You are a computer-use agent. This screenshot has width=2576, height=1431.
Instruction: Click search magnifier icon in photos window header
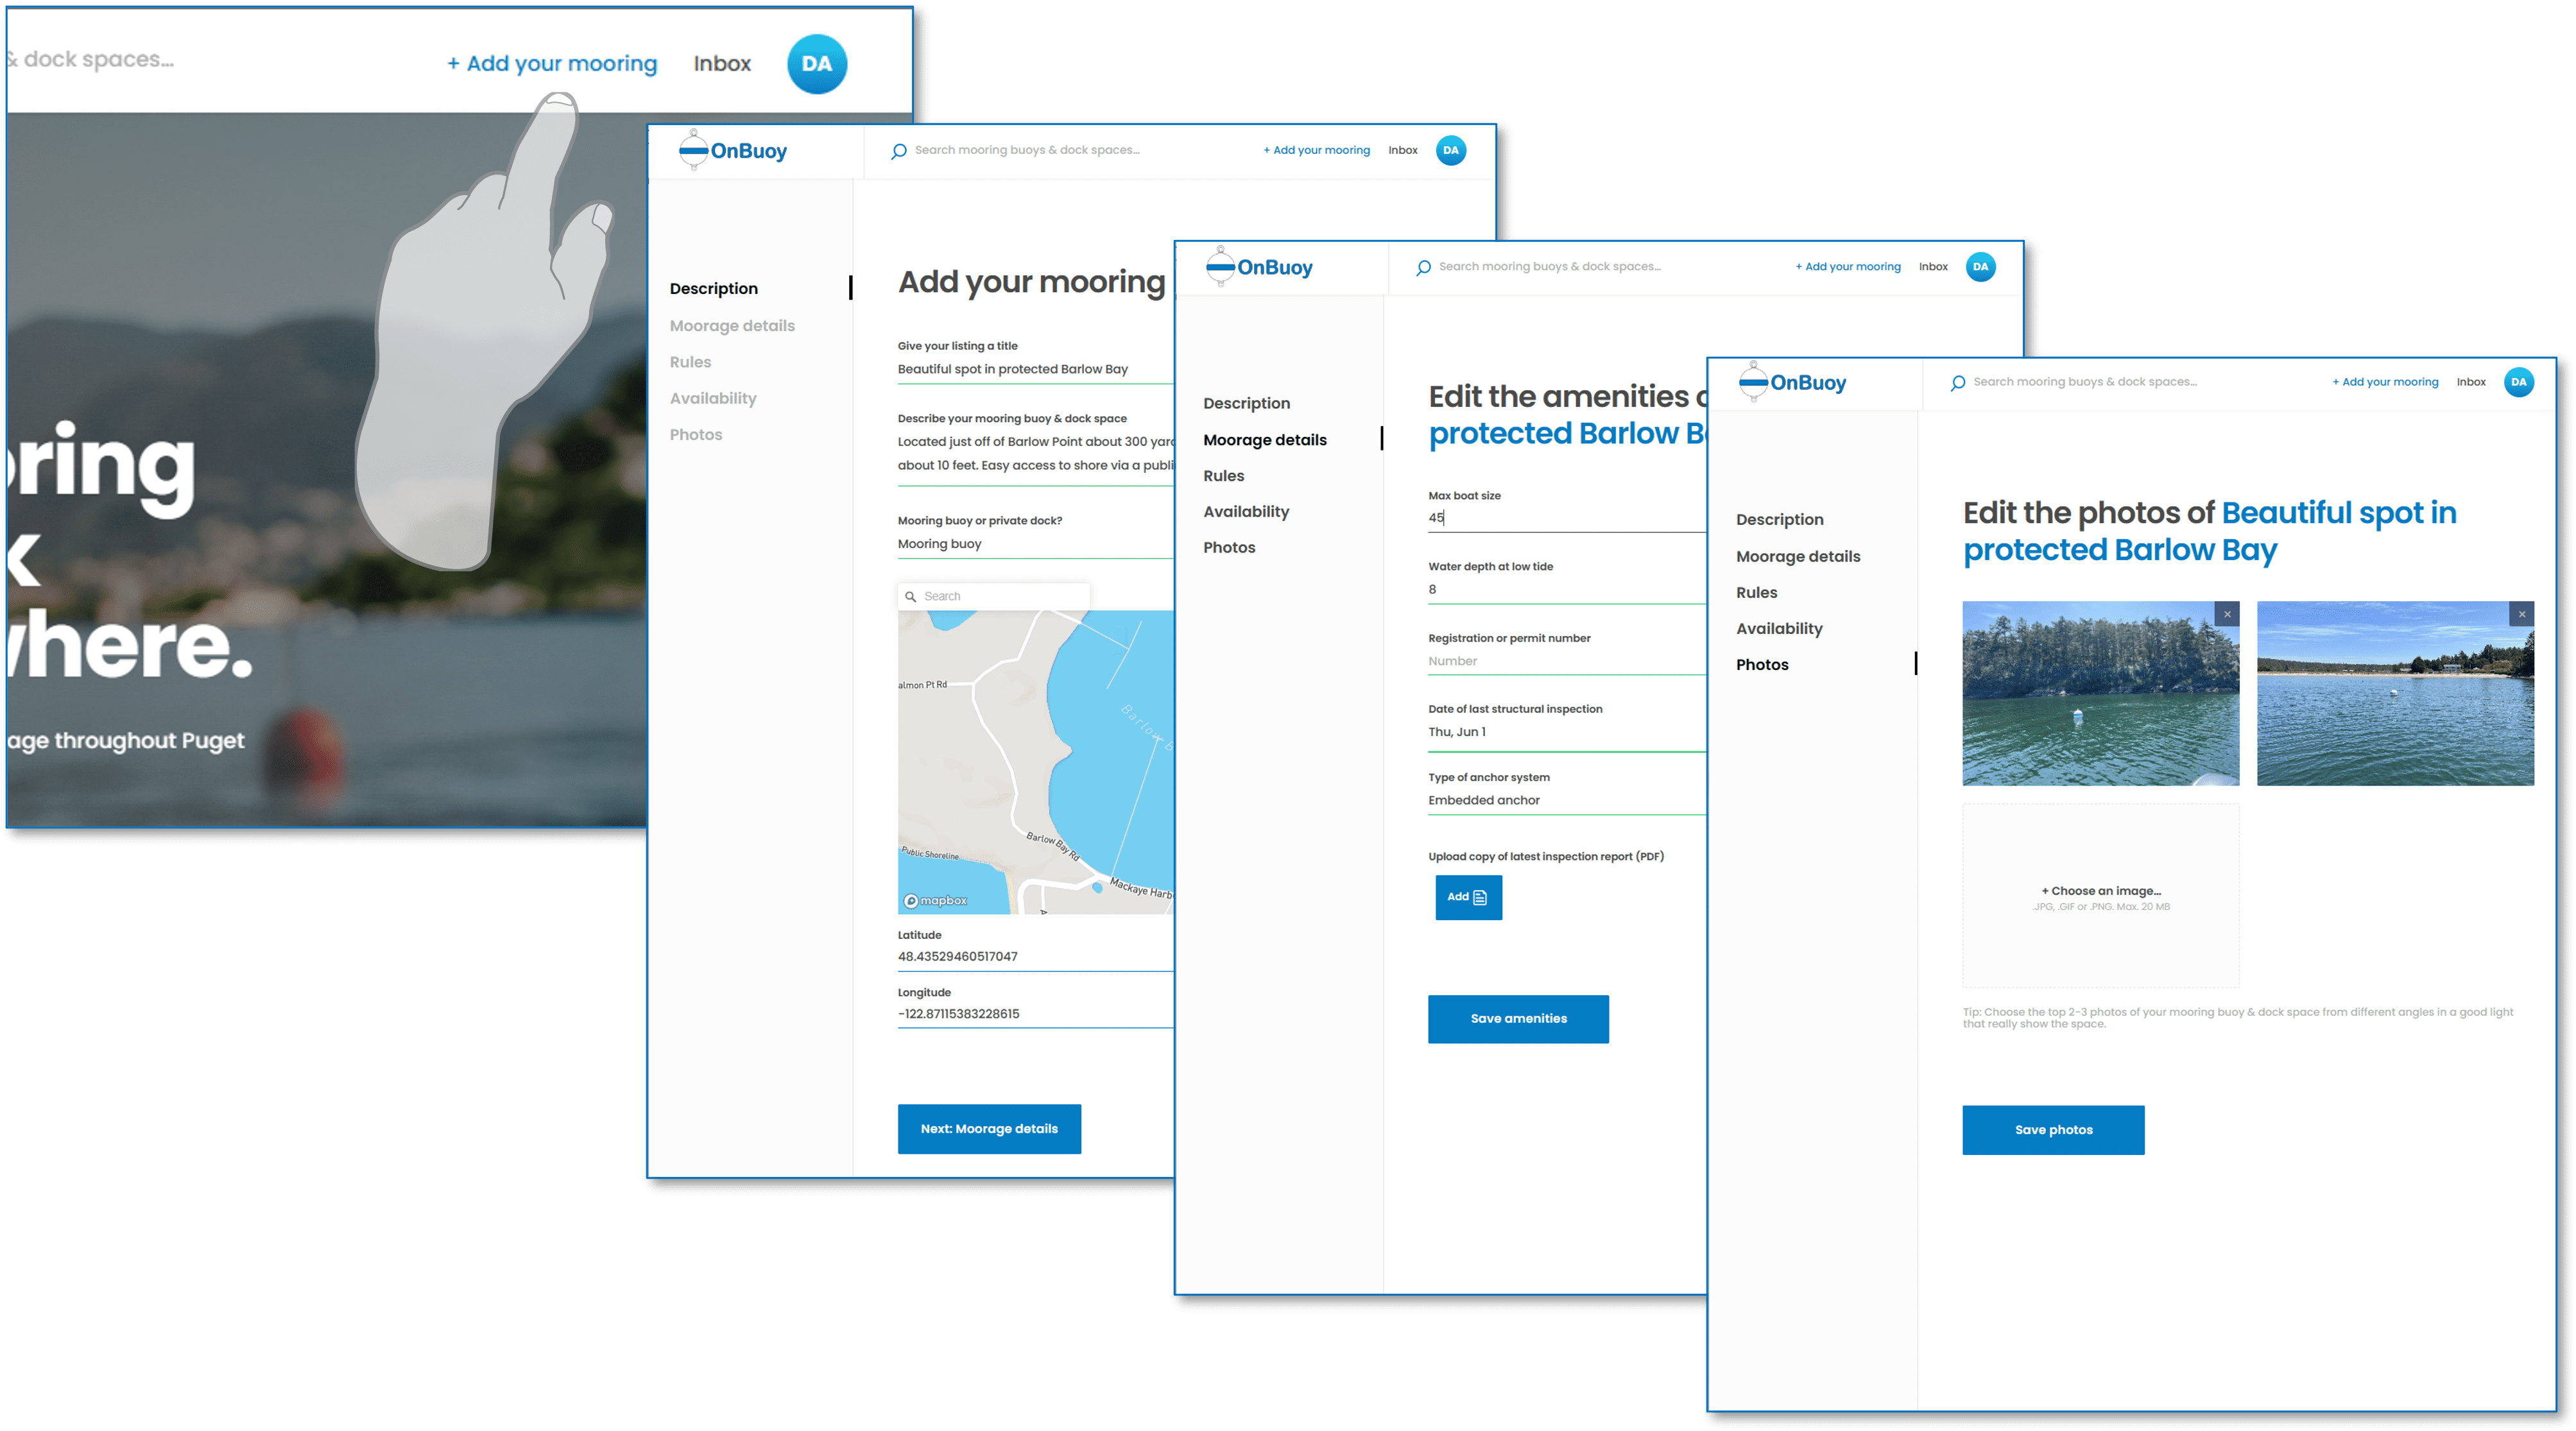click(x=1957, y=383)
